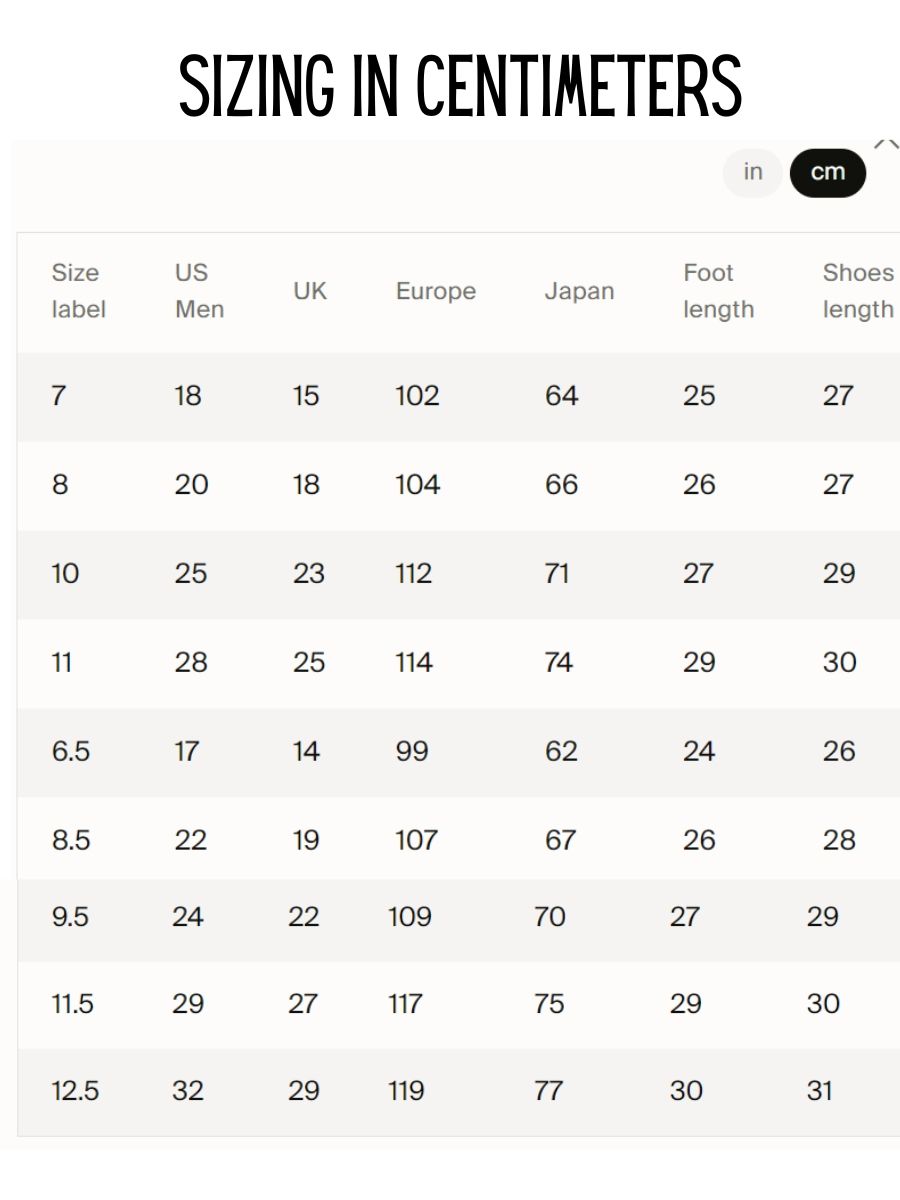Viewport: 900px width, 1200px height.
Task: Select the size label 8.5 row
Action: 458,840
